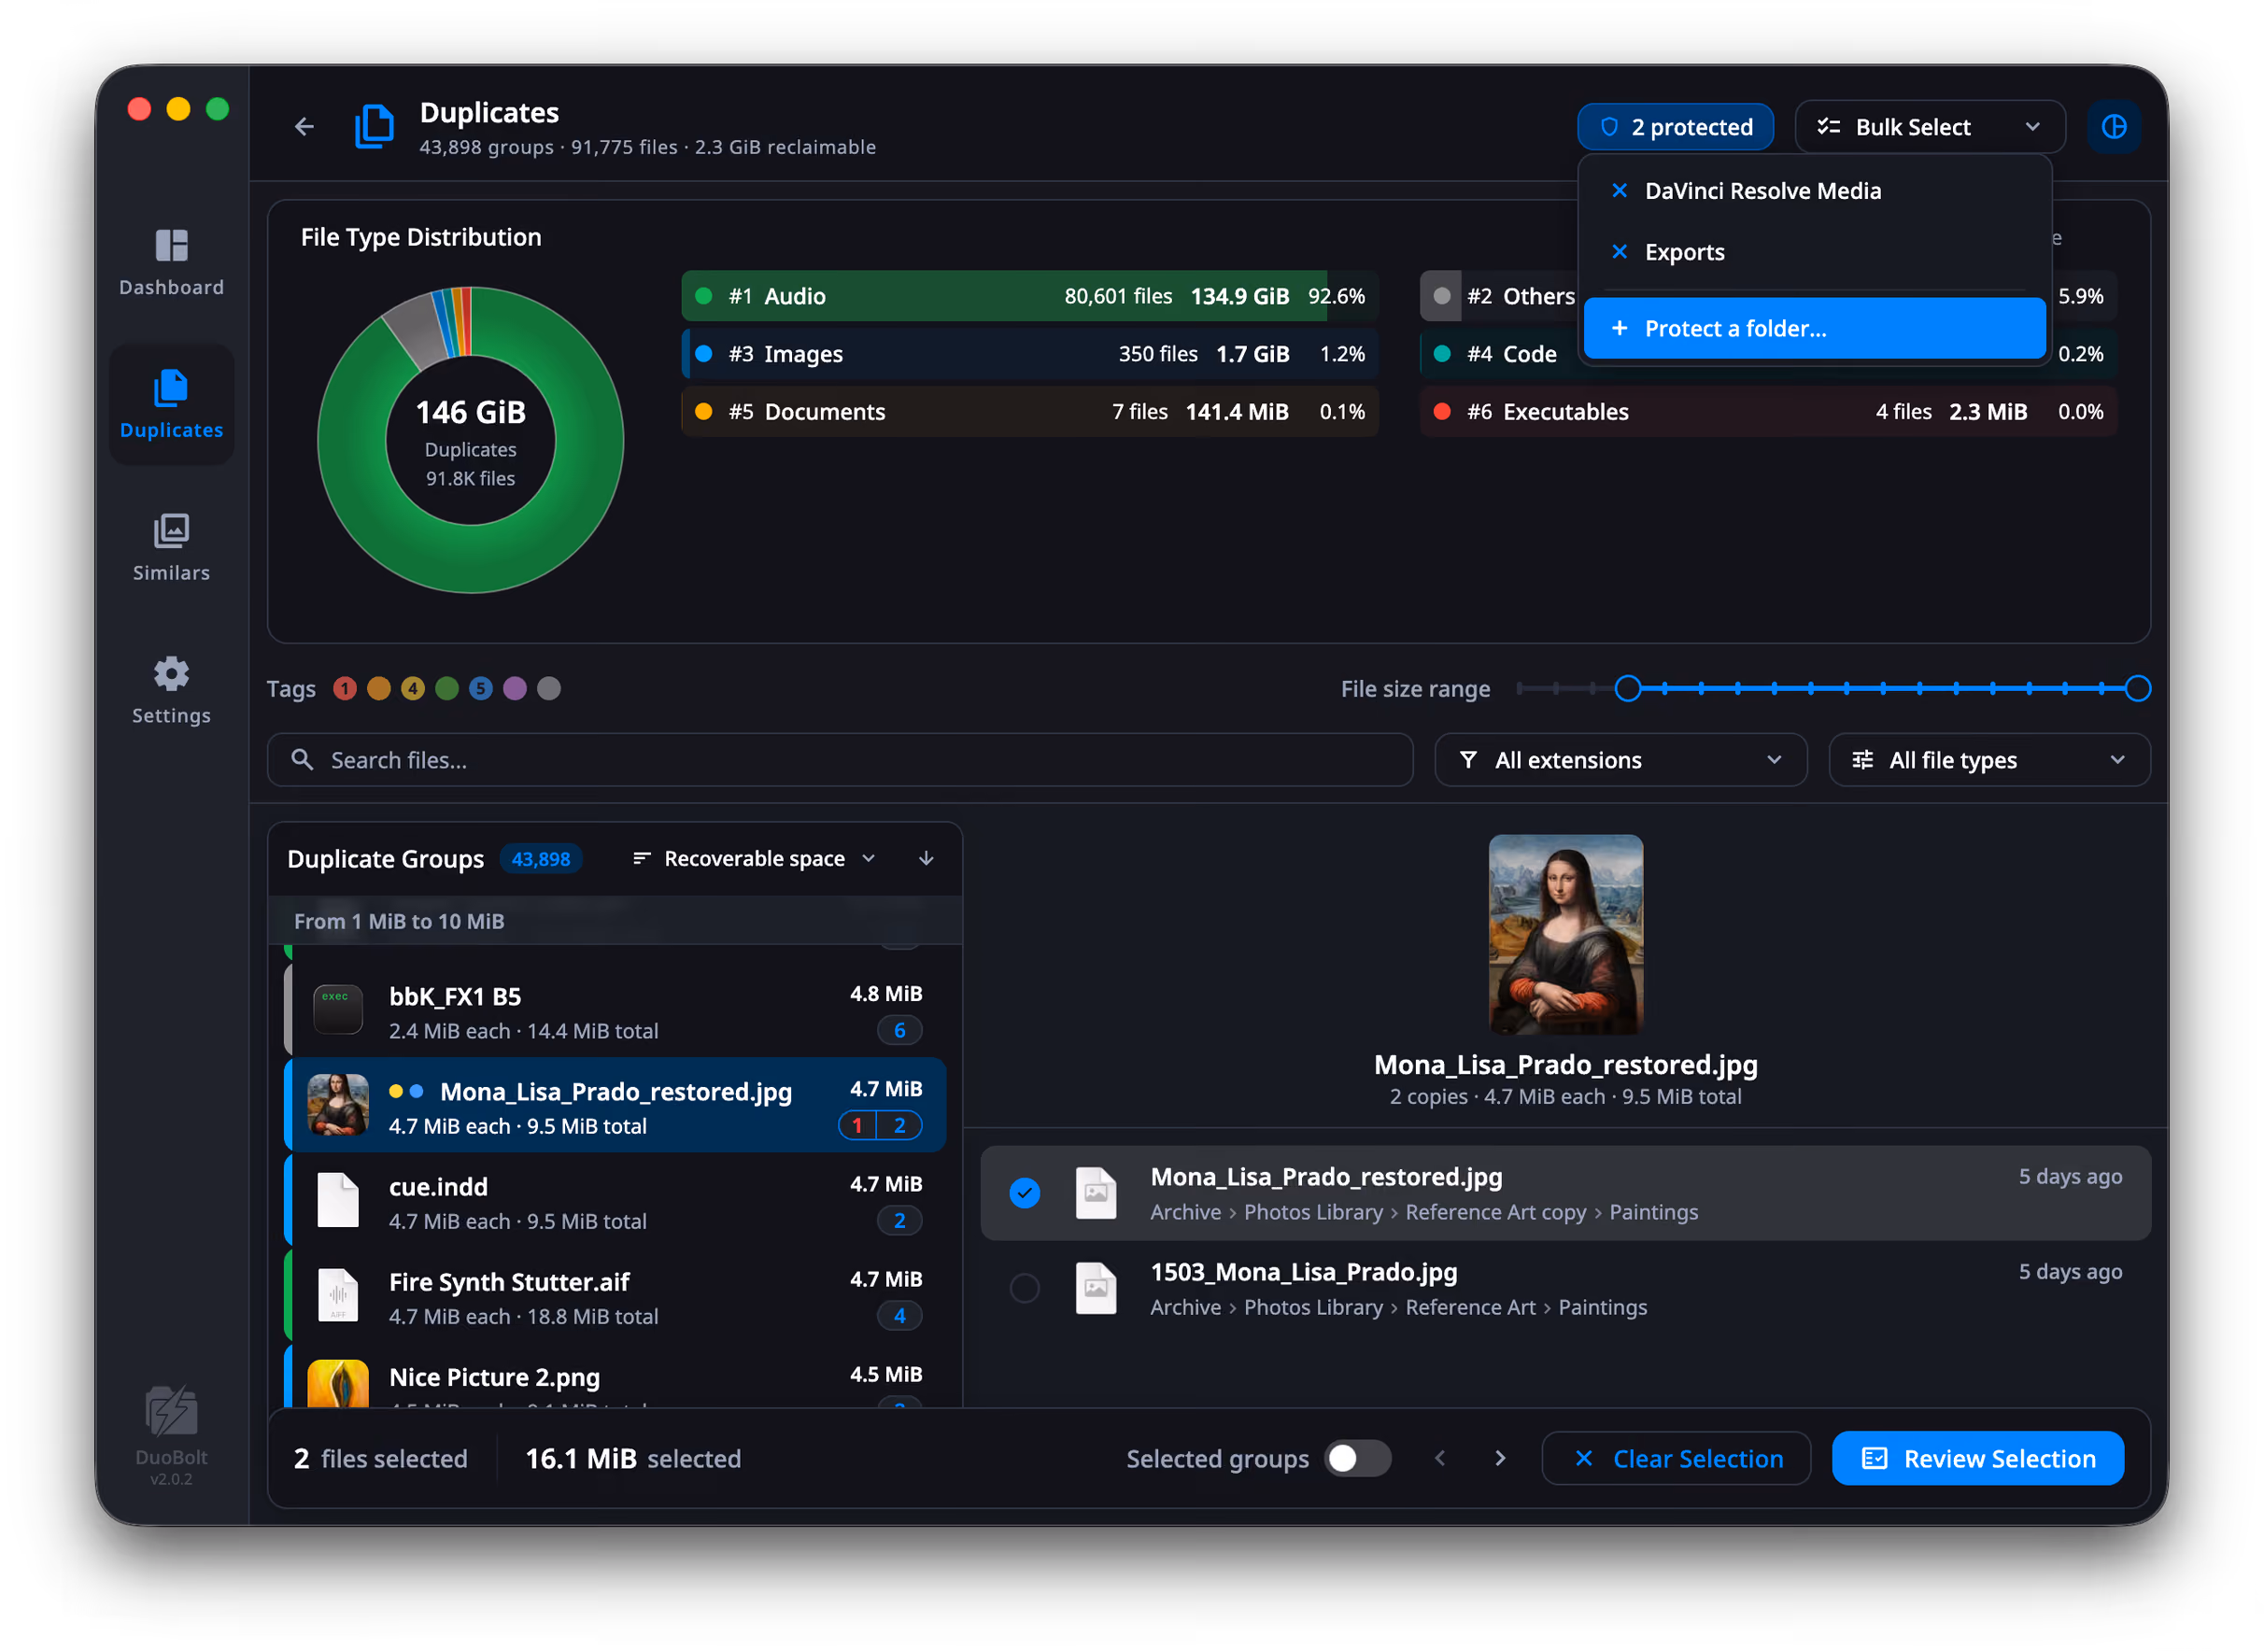Viewport: 2264px width, 1652px height.
Task: Click the left handle of file size range
Action: (x=1628, y=689)
